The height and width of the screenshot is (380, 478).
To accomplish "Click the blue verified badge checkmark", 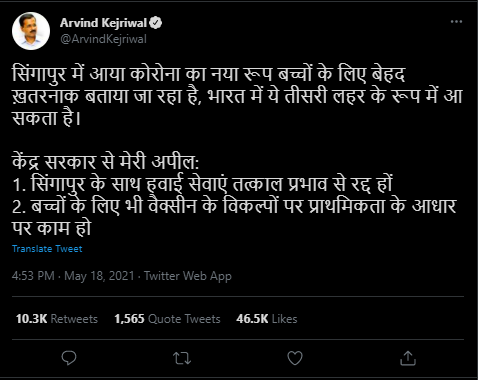I will [155, 23].
